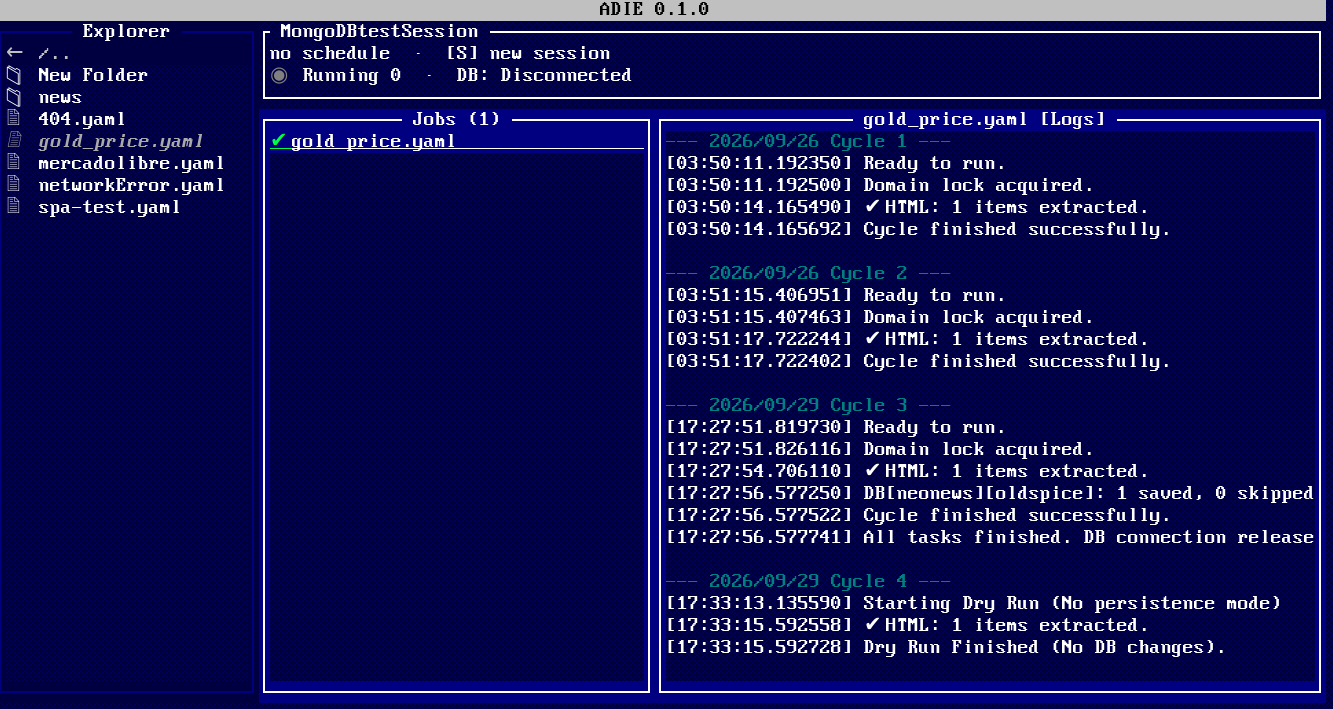Image resolution: width=1333 pixels, height=709 pixels.
Task: Select gold_price.yaml in the Explorer list
Action: click(121, 141)
